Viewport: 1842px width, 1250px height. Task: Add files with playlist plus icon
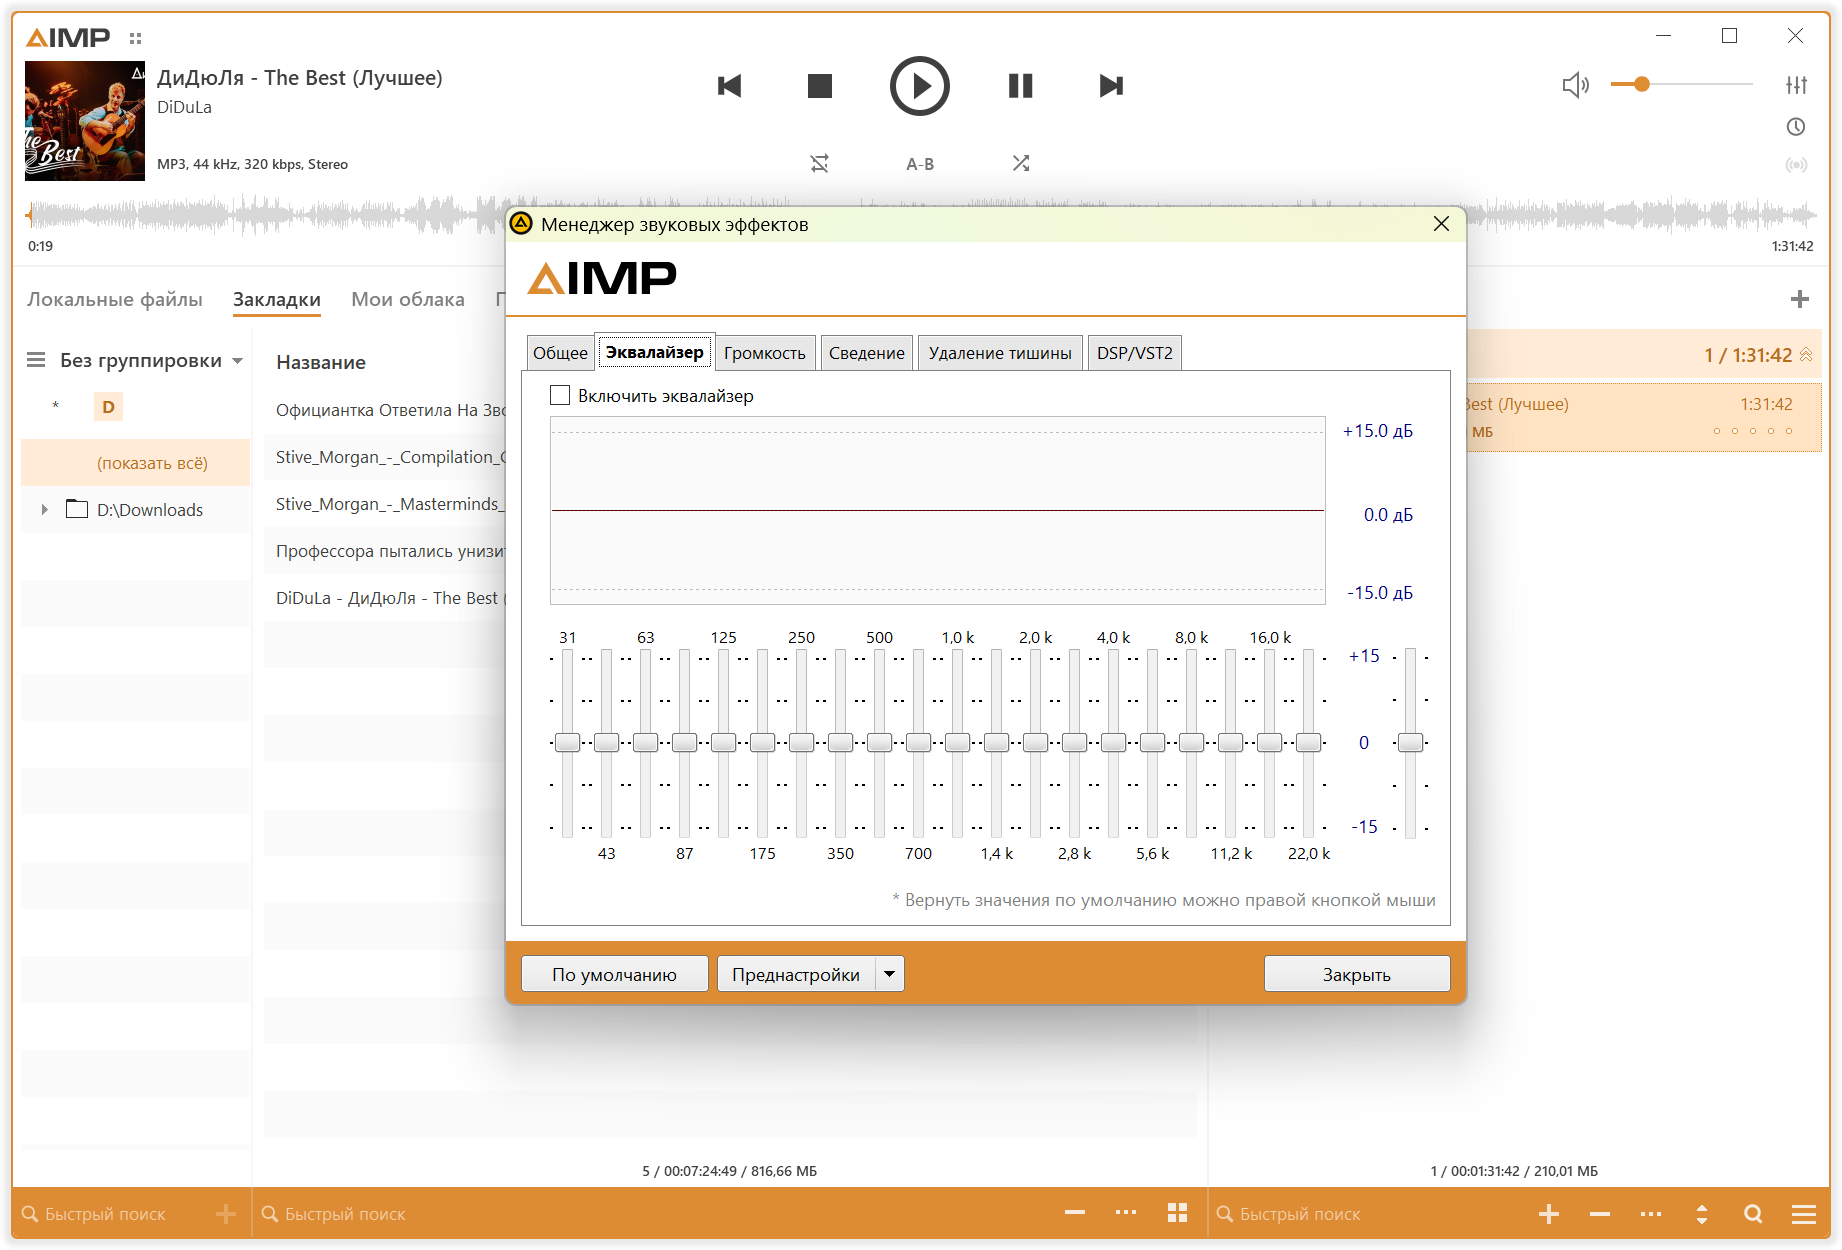click(x=1549, y=1214)
